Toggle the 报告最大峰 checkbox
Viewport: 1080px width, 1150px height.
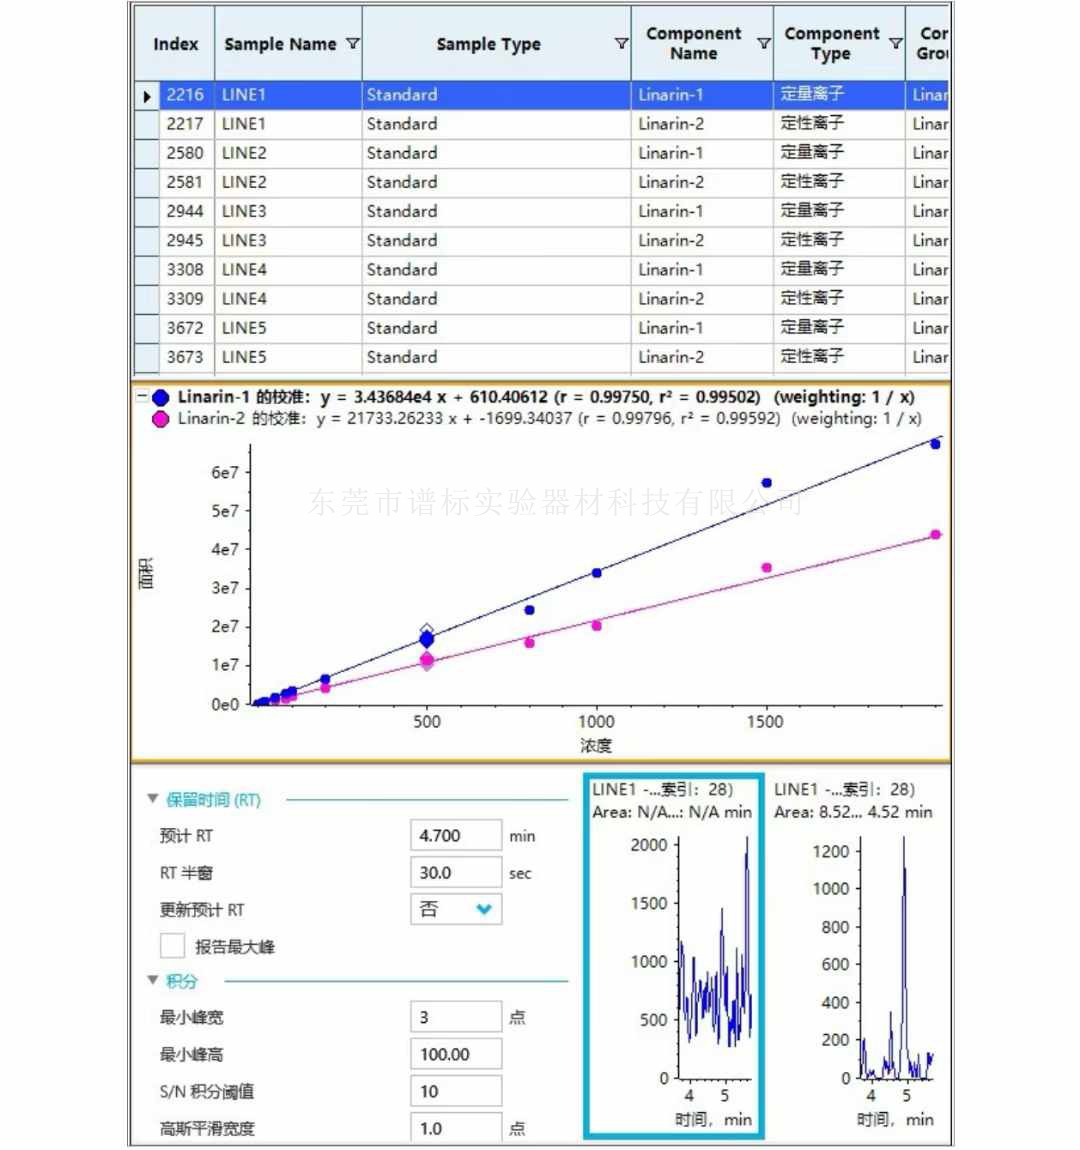coord(173,946)
